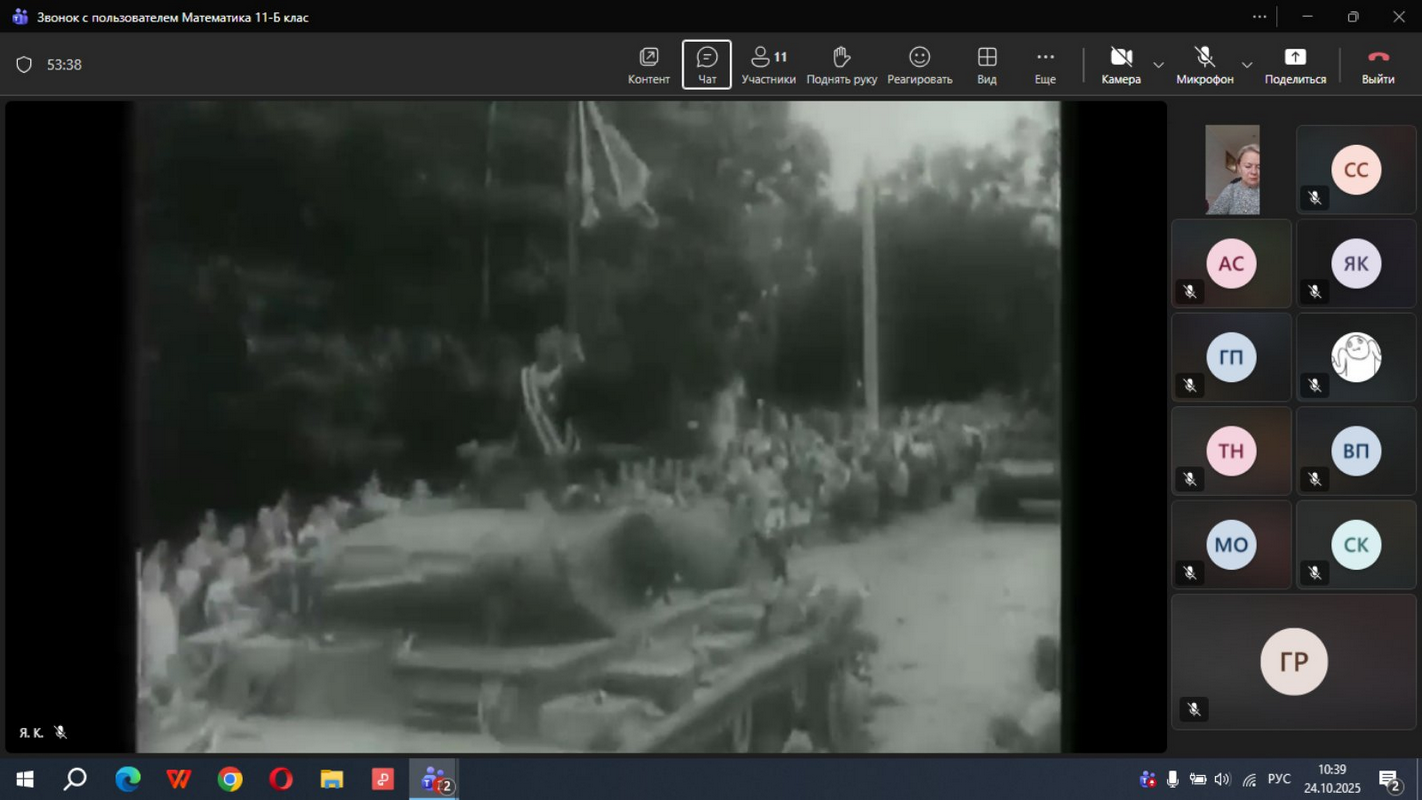Click the shield icon beside call timer
Viewport: 1422px width, 800px height.
coord(24,65)
